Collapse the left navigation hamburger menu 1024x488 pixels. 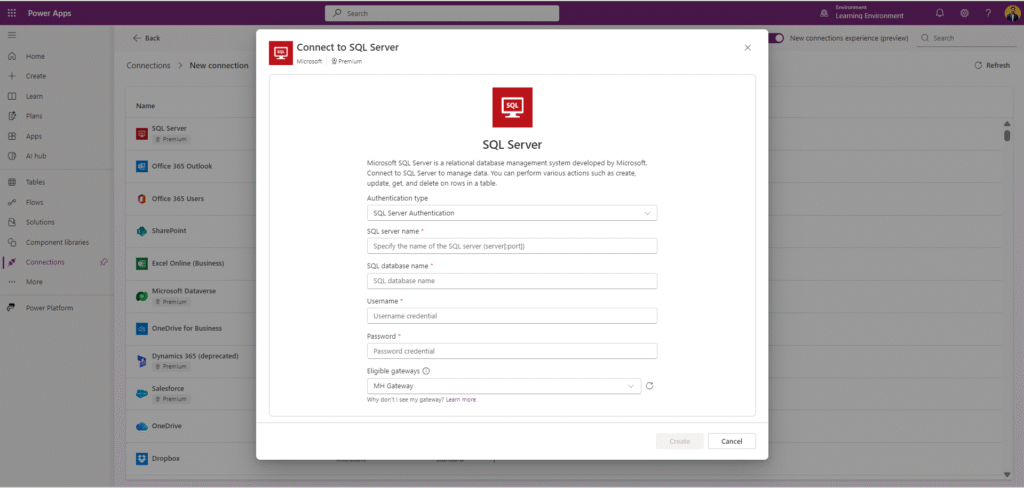tap(12, 35)
